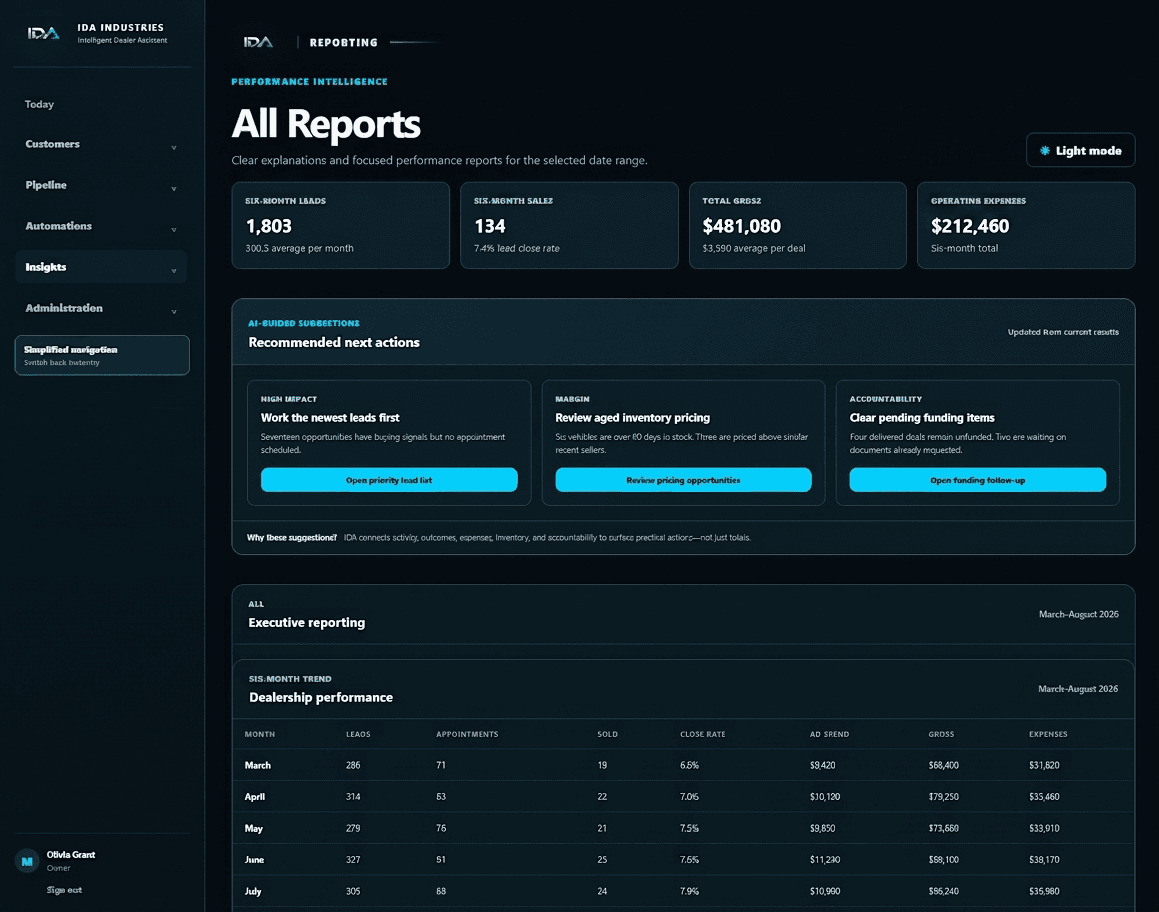Toggle Simplified navigation switch
Screen dimensions: 1159x912
102,355
